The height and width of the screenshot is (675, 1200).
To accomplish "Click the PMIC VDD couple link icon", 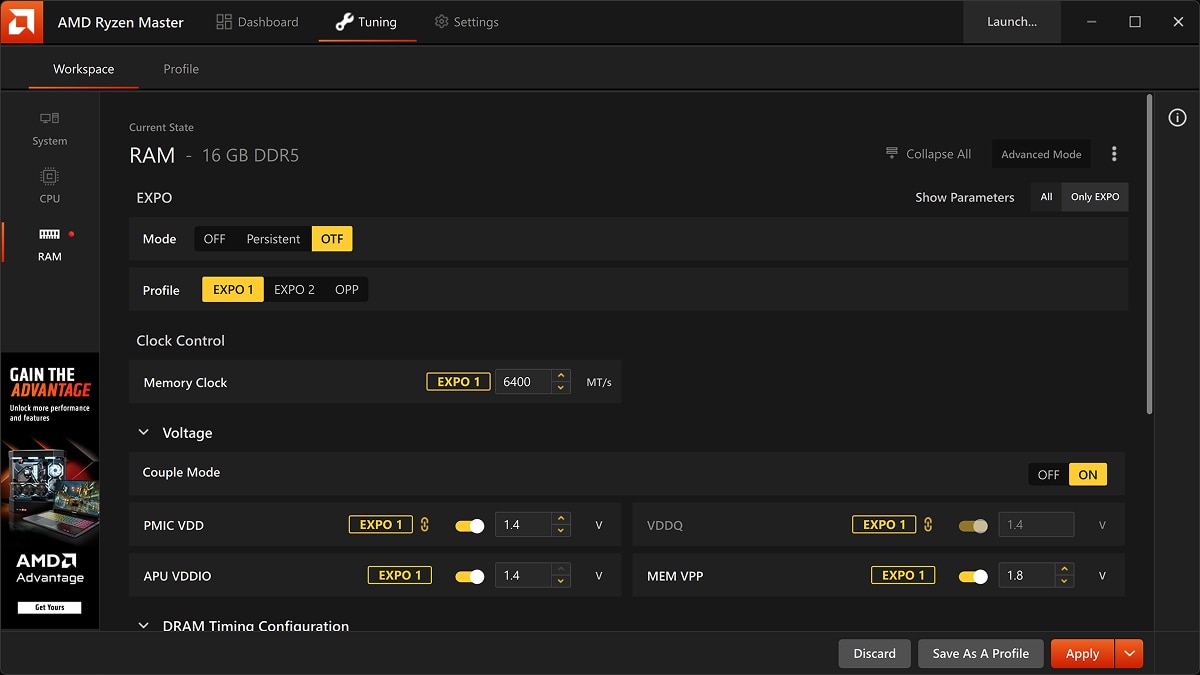I will pyautogui.click(x=425, y=525).
